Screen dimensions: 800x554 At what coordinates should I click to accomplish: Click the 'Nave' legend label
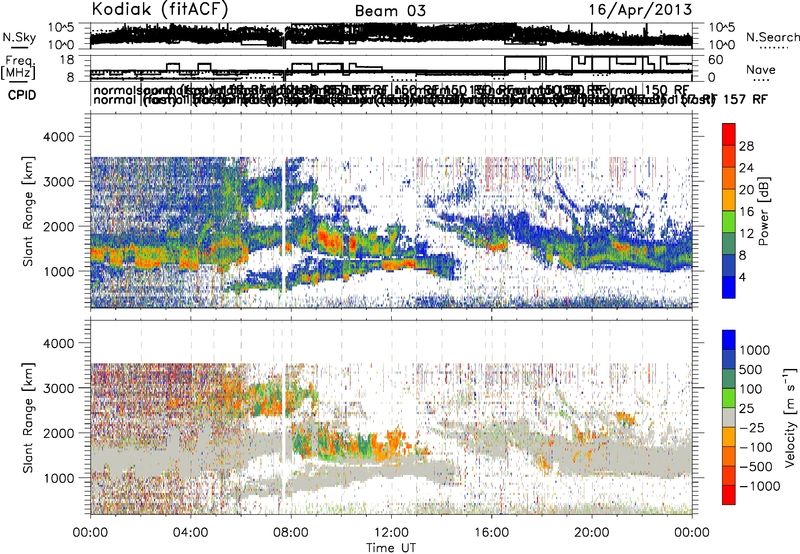(x=760, y=69)
